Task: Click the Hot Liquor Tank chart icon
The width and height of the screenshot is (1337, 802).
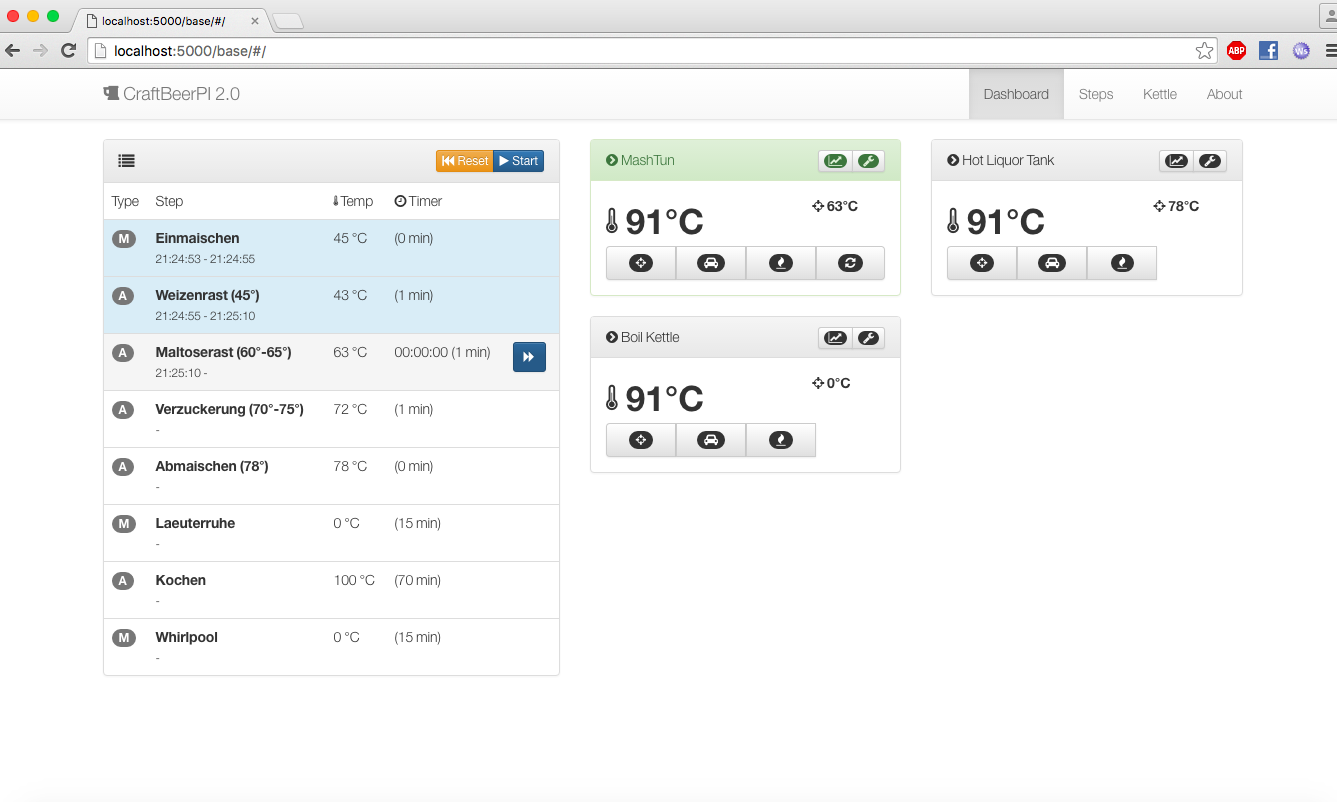Action: (x=1175, y=161)
